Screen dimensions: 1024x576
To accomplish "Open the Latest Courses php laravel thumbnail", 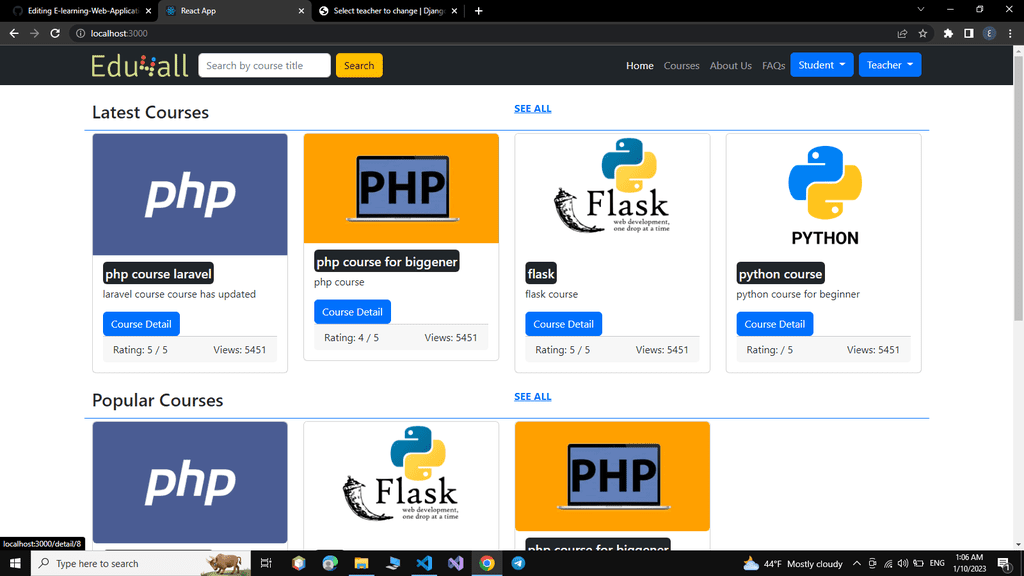I will (x=190, y=195).
